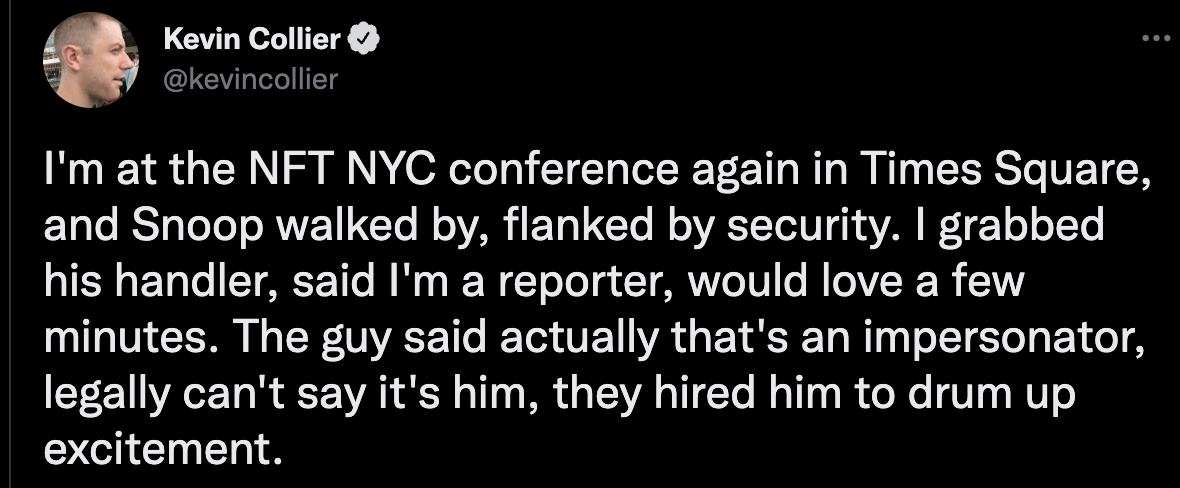This screenshot has width=1180, height=488.
Task: Click the Kevin Collier display name
Action: [252, 42]
